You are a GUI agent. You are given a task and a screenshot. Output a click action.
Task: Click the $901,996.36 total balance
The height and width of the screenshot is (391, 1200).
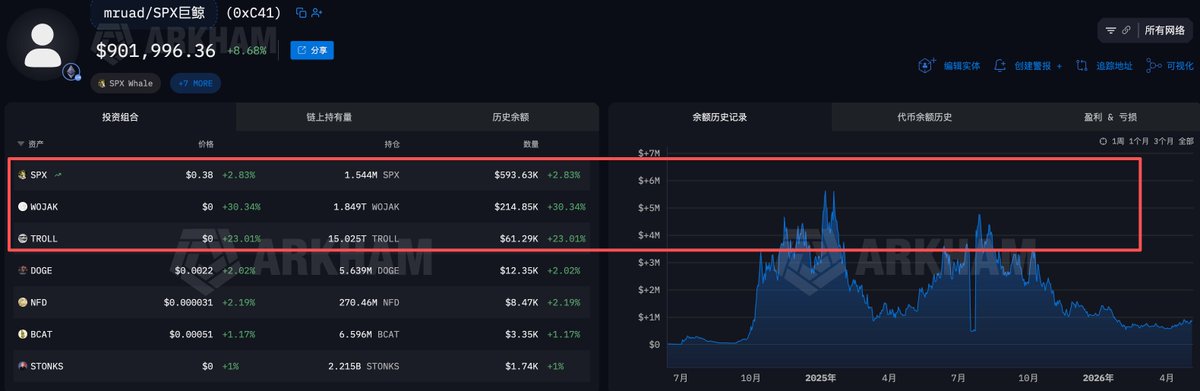click(x=156, y=50)
